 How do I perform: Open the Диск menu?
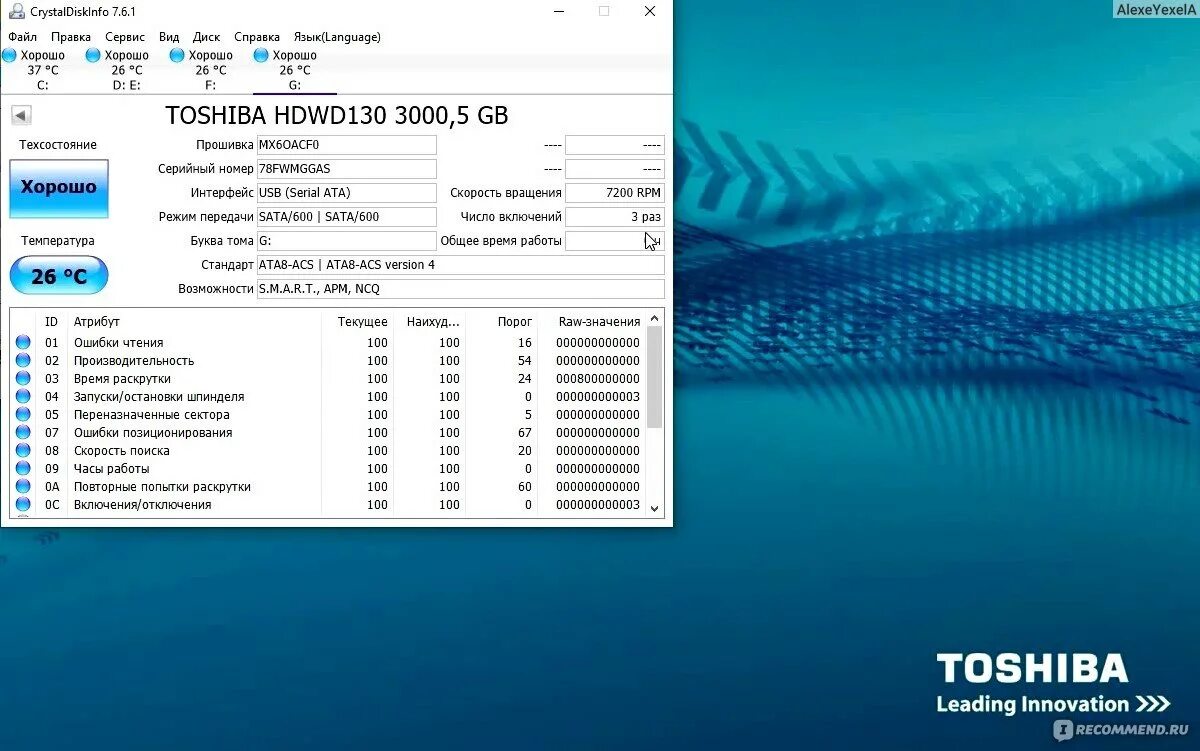click(x=206, y=37)
